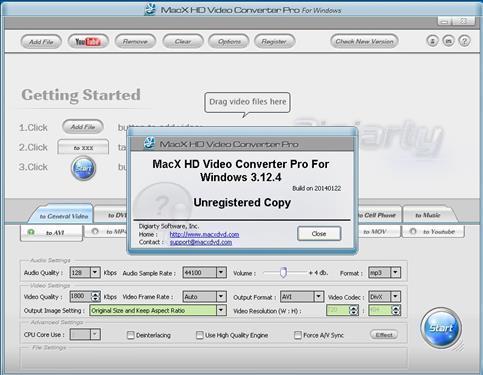Image resolution: width=483 pixels, height=375 pixels.
Task: Adjust the Video Quality spinner arrows
Action: point(96,296)
